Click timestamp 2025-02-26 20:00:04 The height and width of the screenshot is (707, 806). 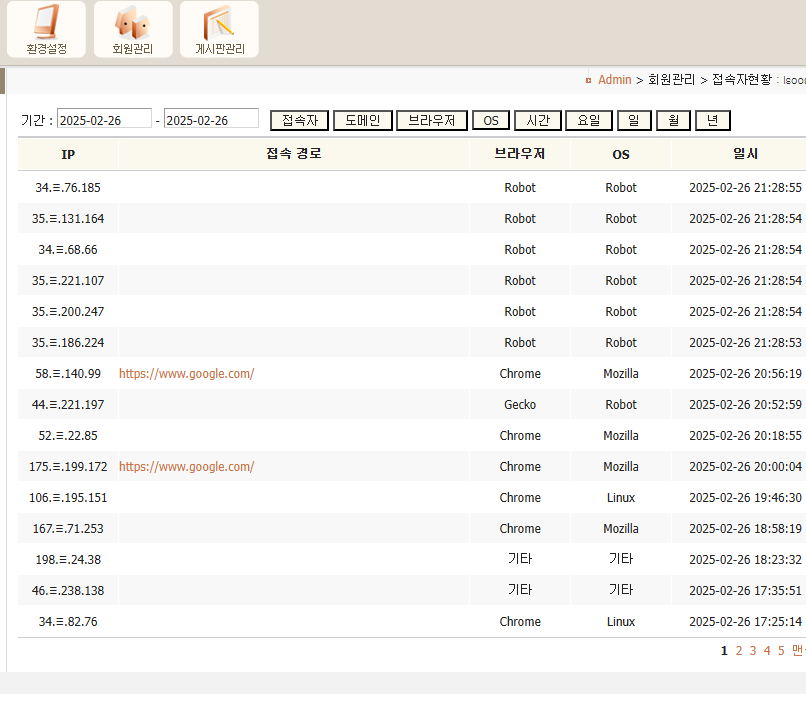pos(745,467)
